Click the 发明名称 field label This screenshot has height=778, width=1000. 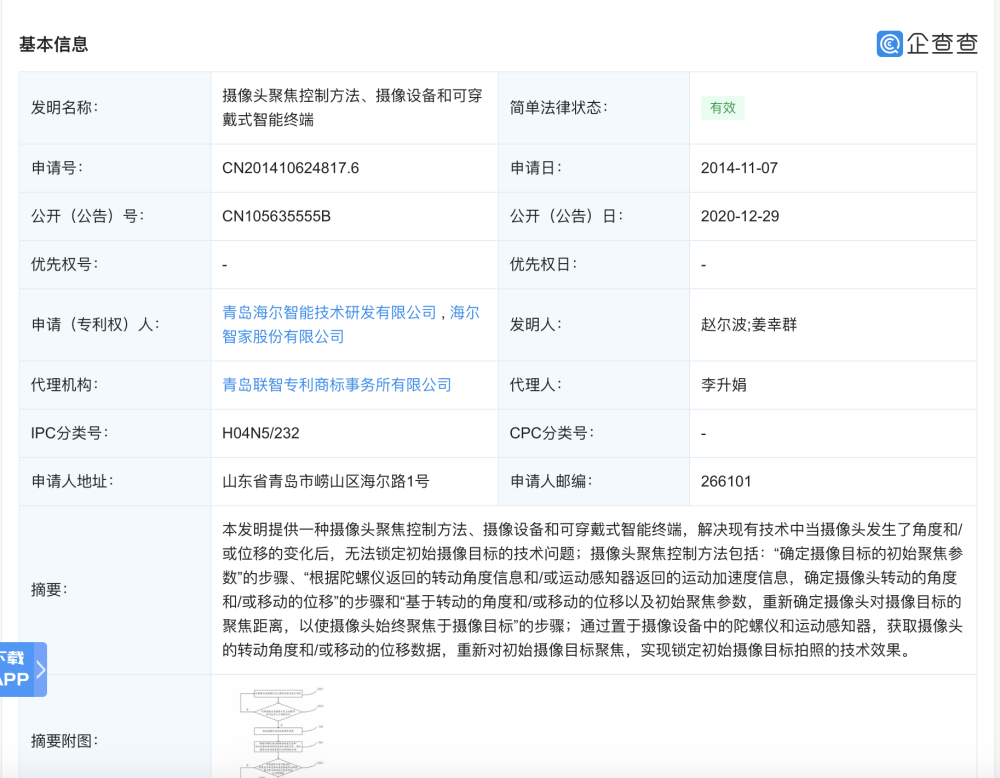tap(64, 107)
